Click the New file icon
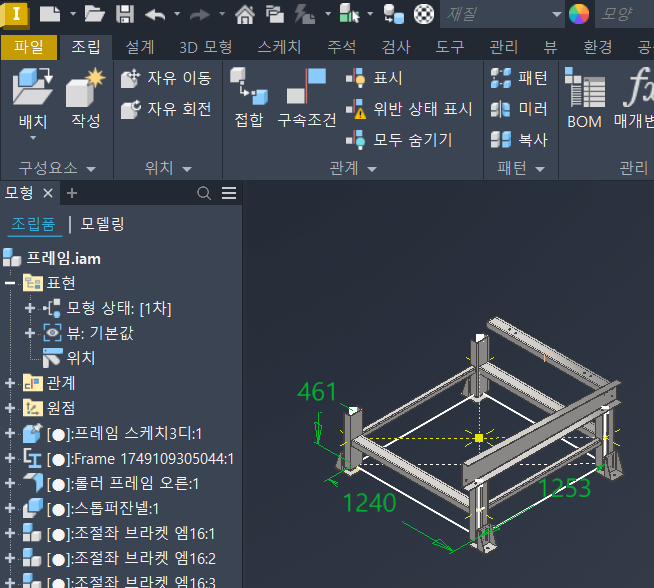The width and height of the screenshot is (654, 588). [x=50, y=14]
